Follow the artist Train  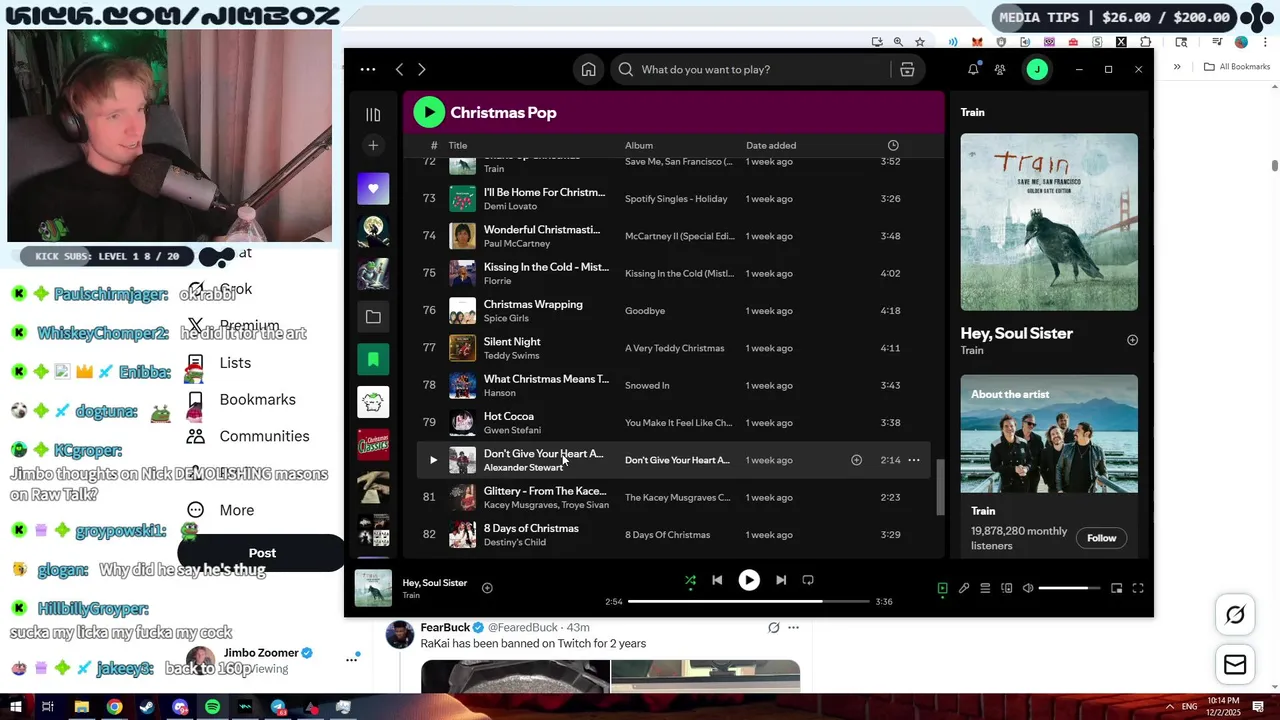coord(1101,538)
